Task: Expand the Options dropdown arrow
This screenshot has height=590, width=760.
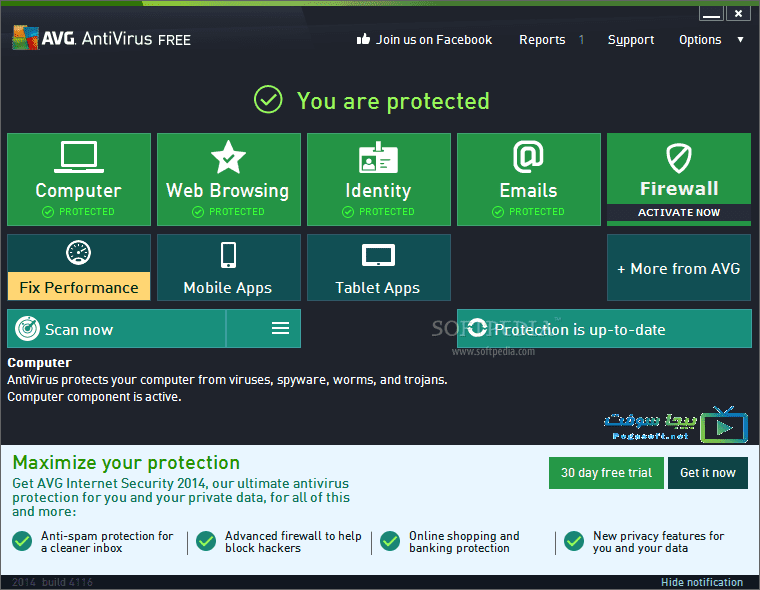Action: click(740, 40)
